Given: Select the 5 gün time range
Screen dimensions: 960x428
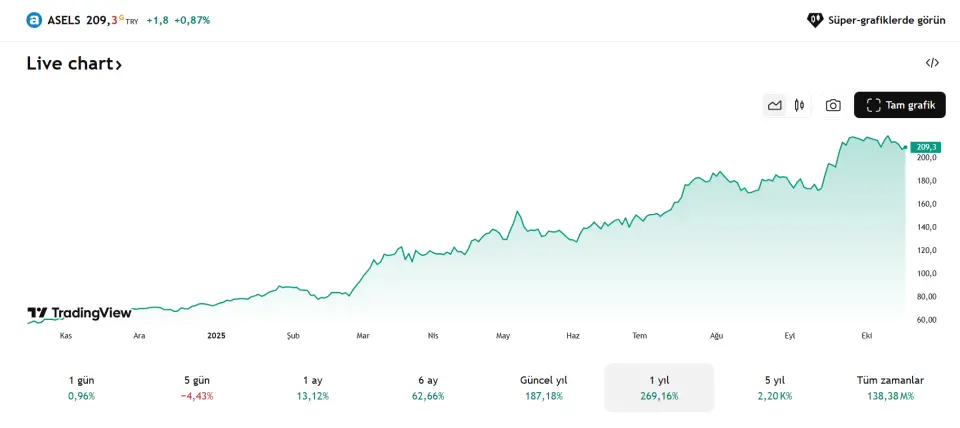Looking at the screenshot, I should [x=197, y=387].
